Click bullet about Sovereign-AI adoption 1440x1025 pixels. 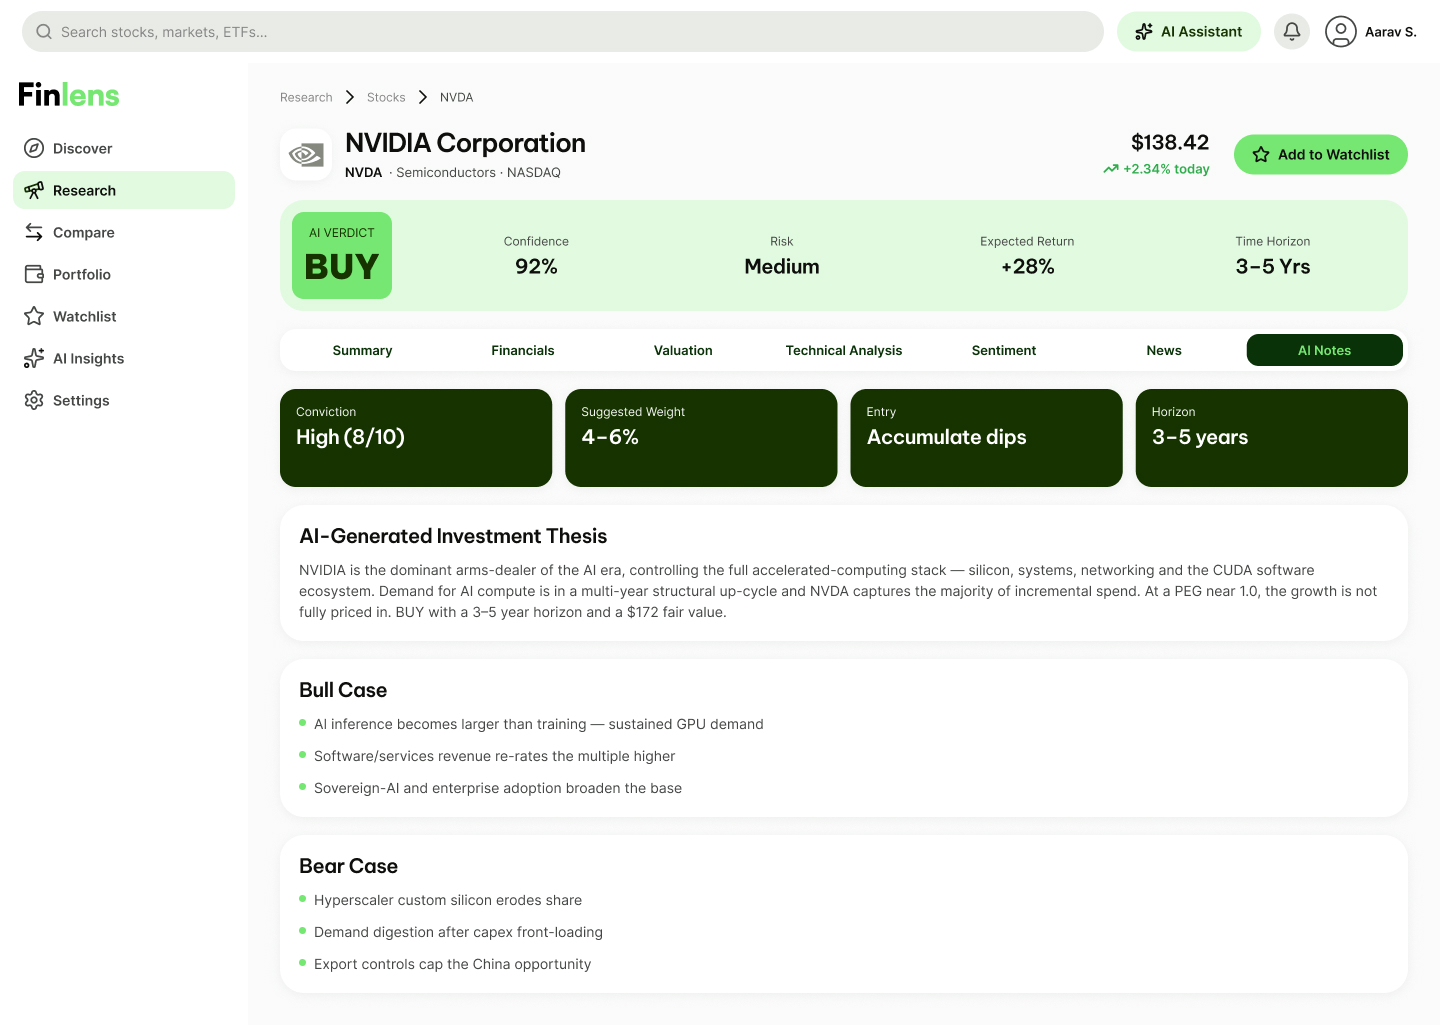[x=498, y=788]
